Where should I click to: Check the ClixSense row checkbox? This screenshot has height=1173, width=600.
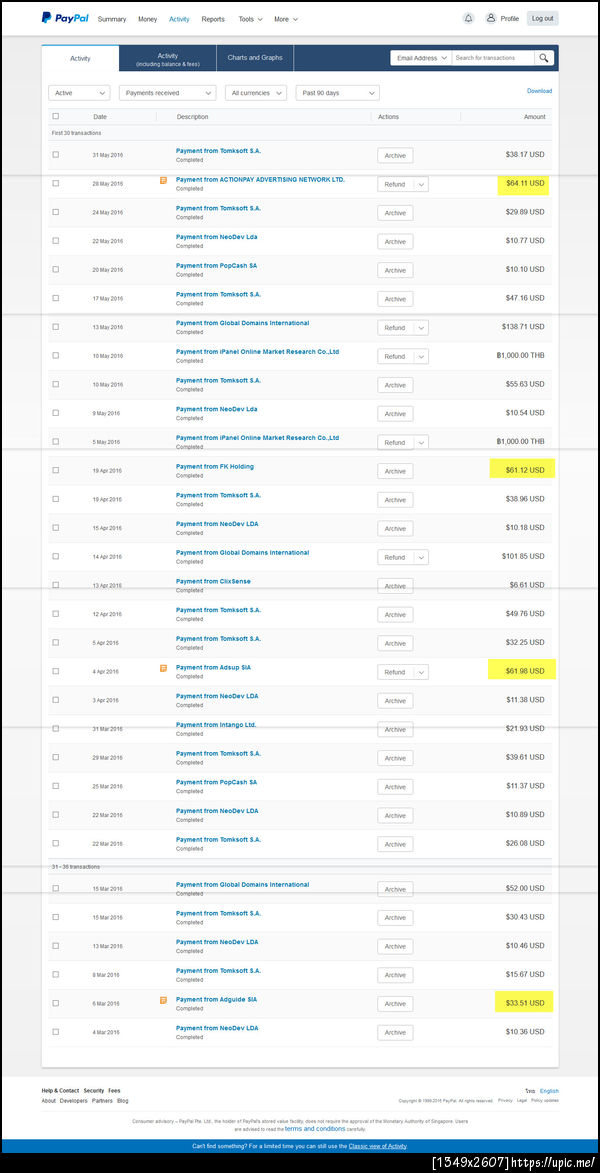pyautogui.click(x=55, y=585)
